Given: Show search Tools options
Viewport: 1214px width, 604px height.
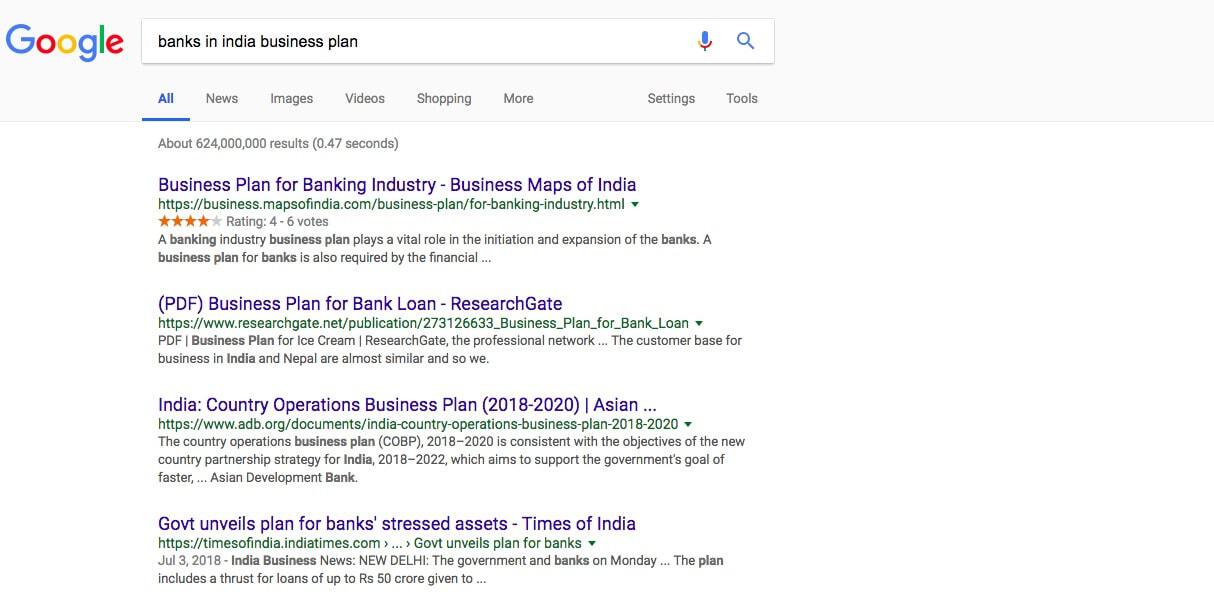Looking at the screenshot, I should pyautogui.click(x=742, y=98).
